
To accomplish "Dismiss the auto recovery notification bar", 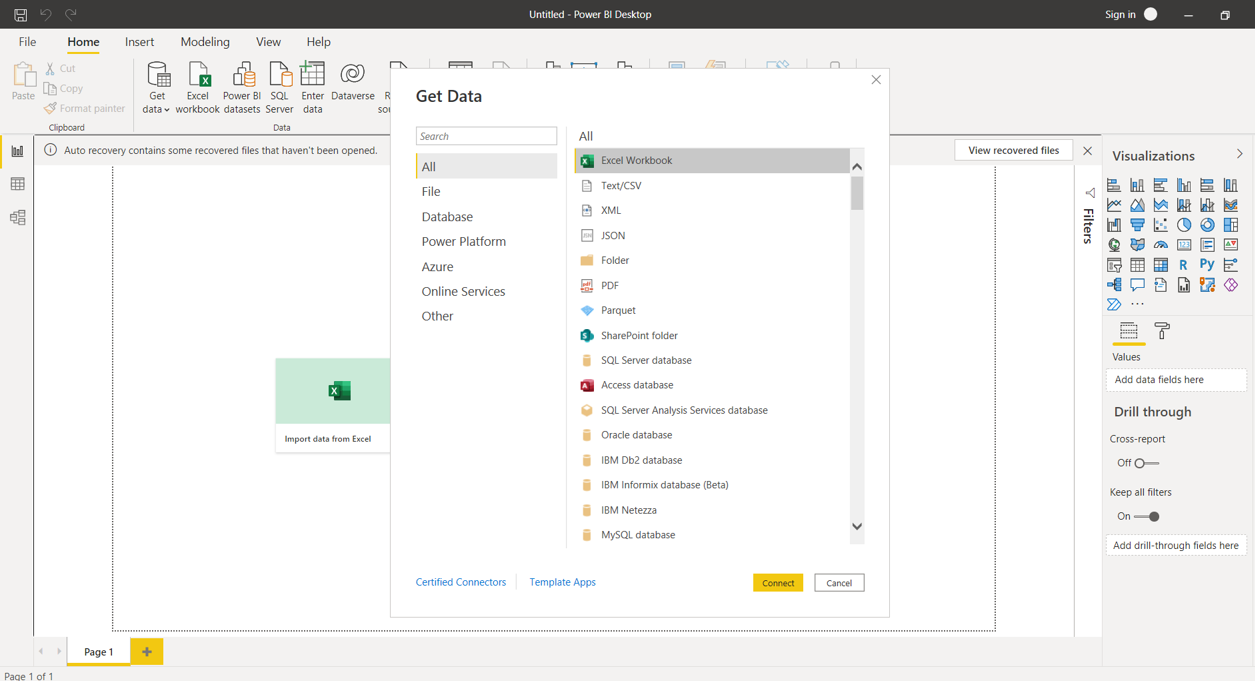I will point(1088,151).
